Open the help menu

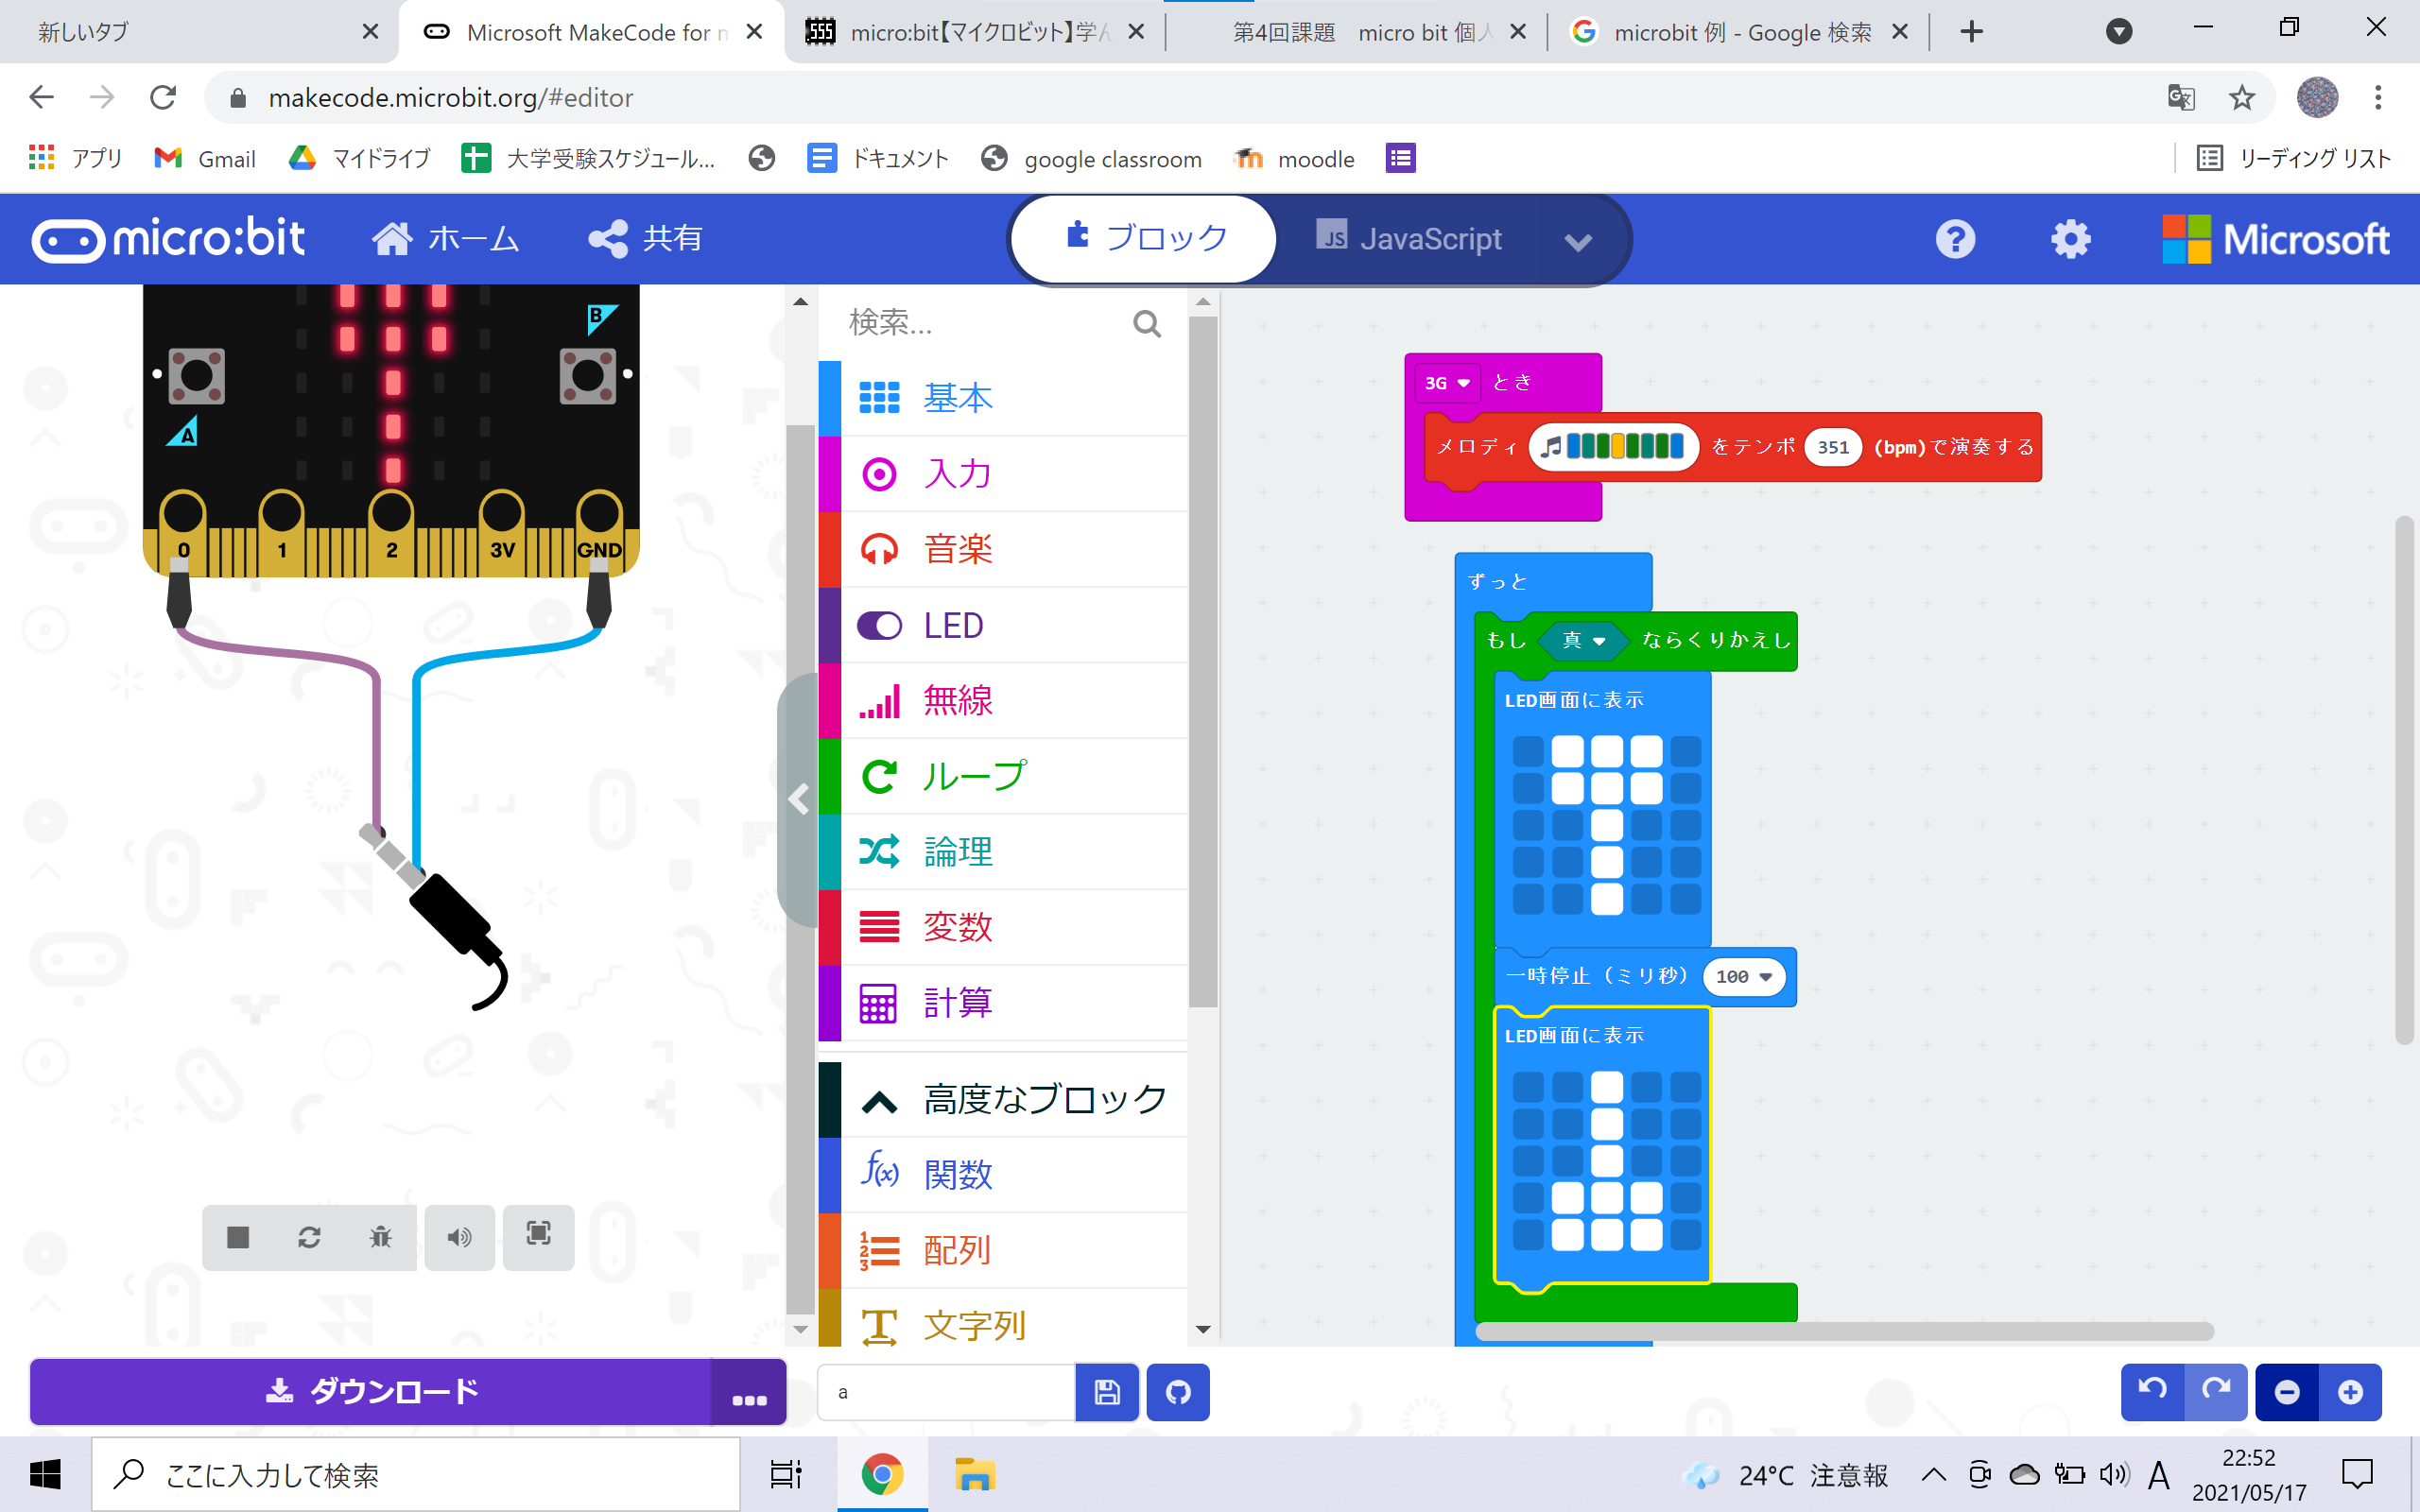click(1955, 239)
